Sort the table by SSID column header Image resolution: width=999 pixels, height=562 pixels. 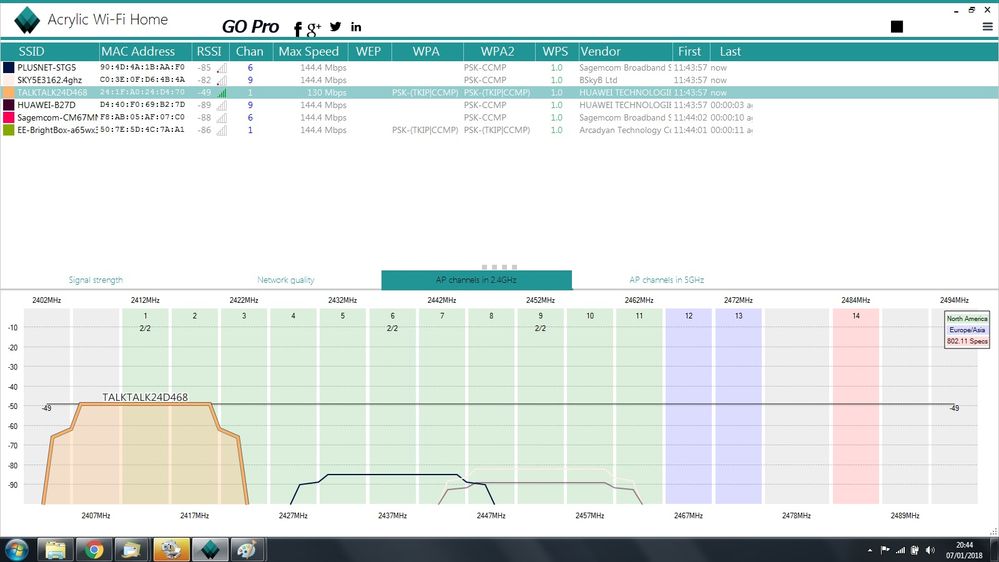(50, 52)
